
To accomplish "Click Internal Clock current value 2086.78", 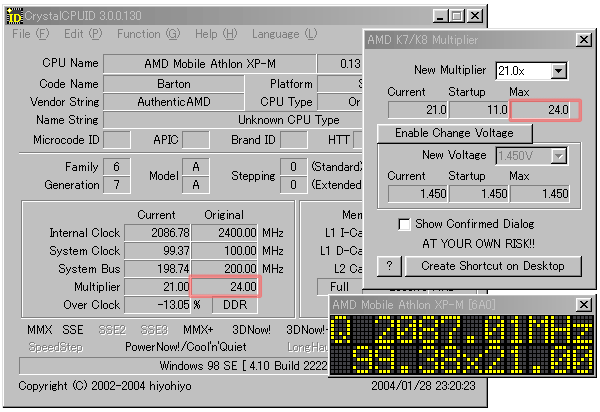I will (157, 233).
